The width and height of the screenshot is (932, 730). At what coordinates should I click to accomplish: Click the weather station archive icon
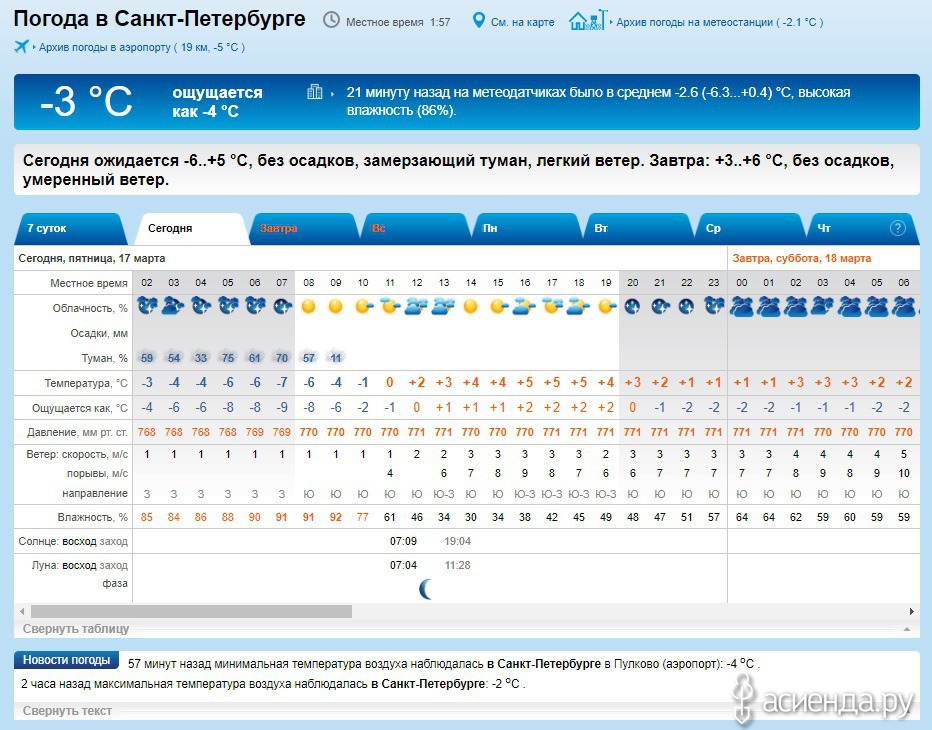(587, 20)
